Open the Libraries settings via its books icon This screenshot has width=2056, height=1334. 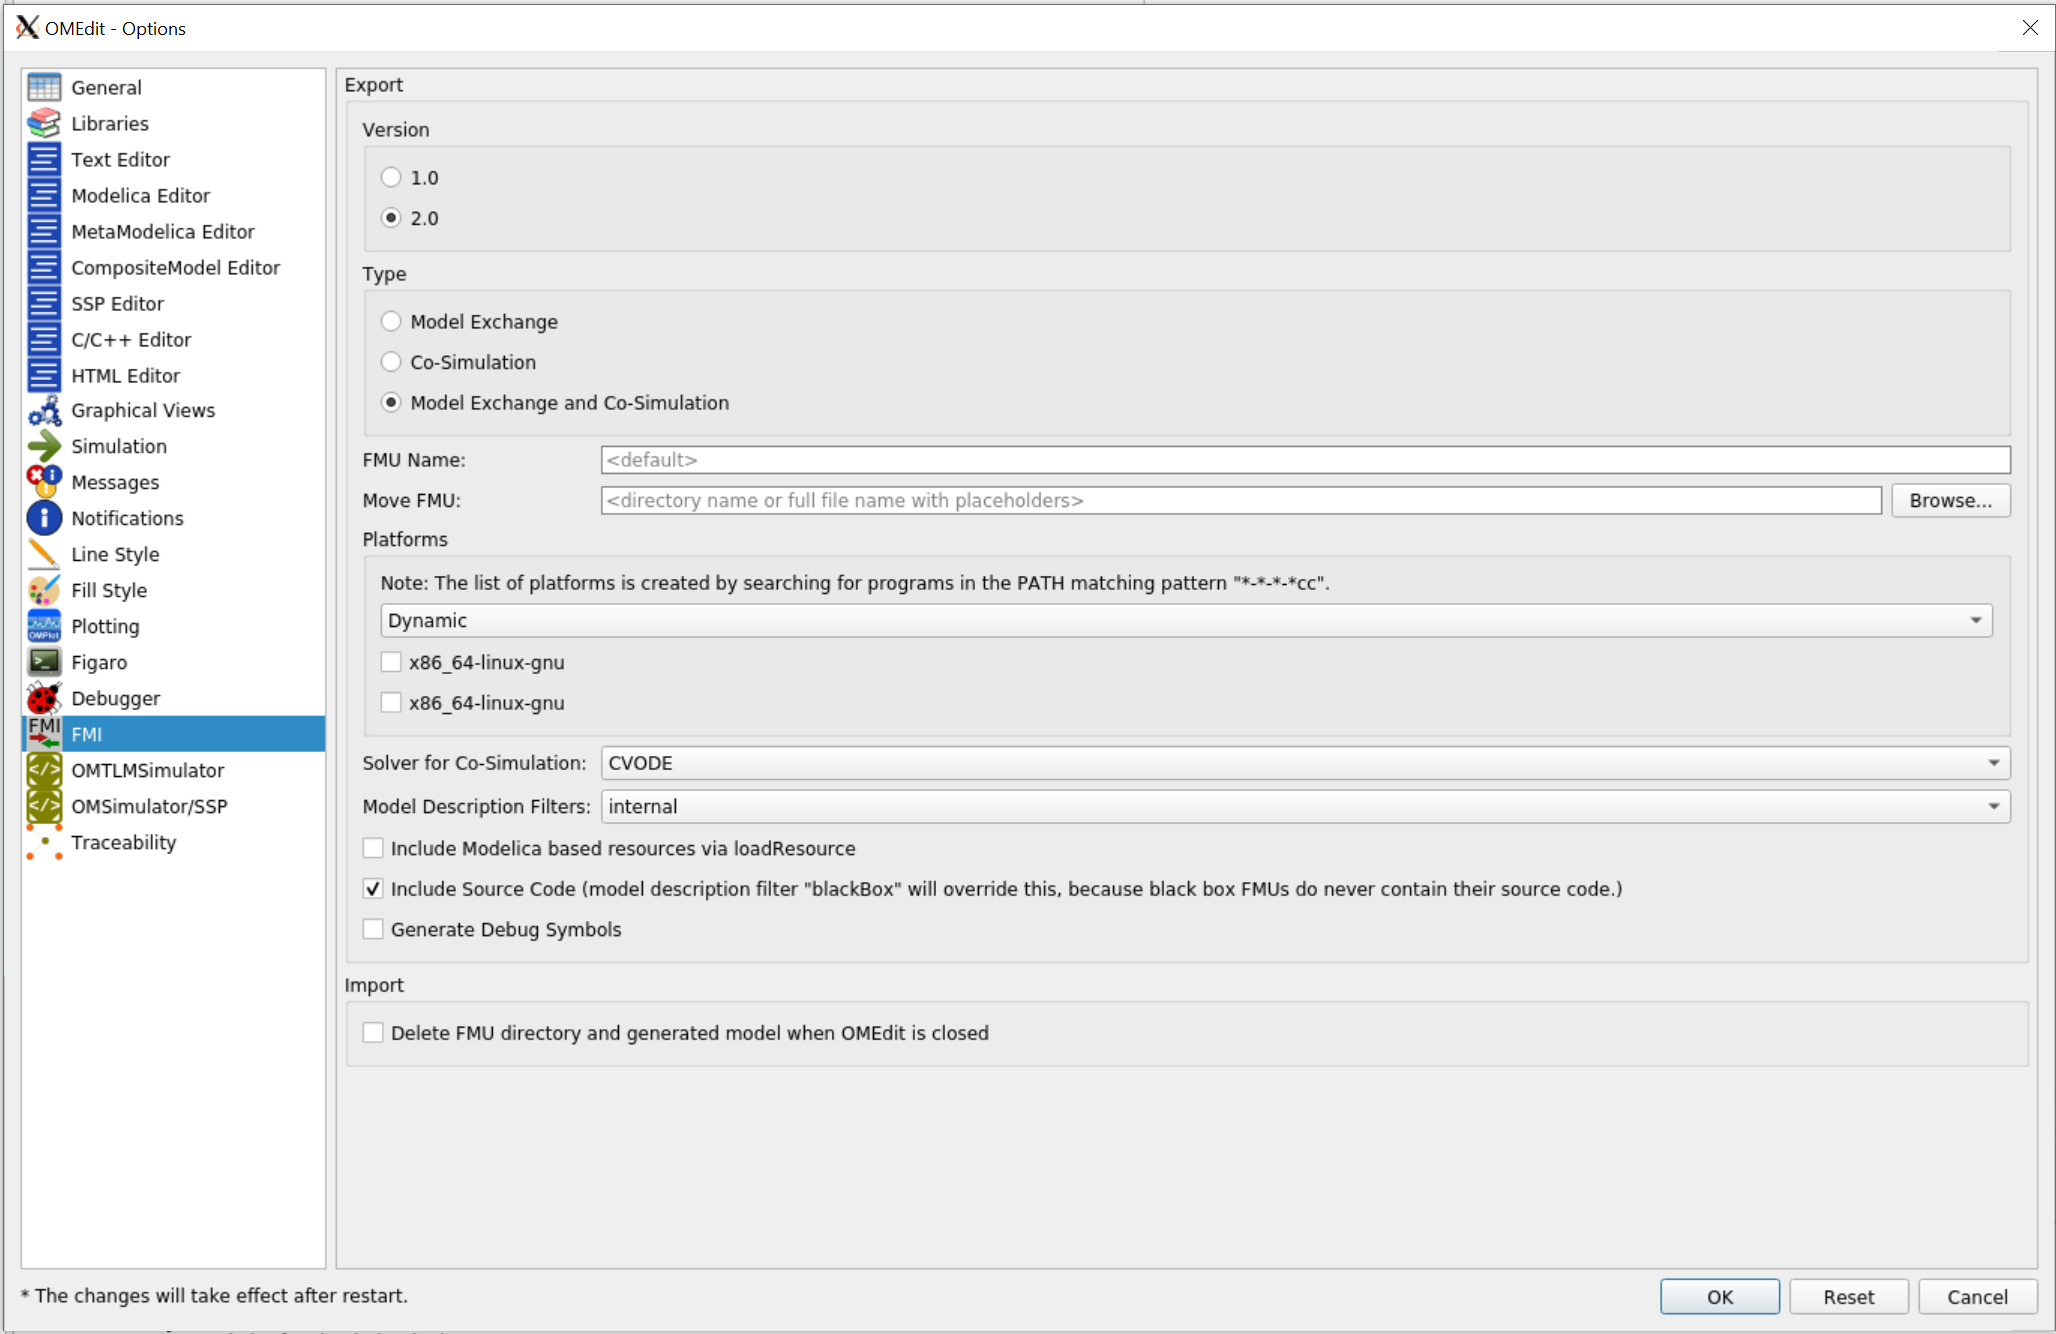pos(43,123)
